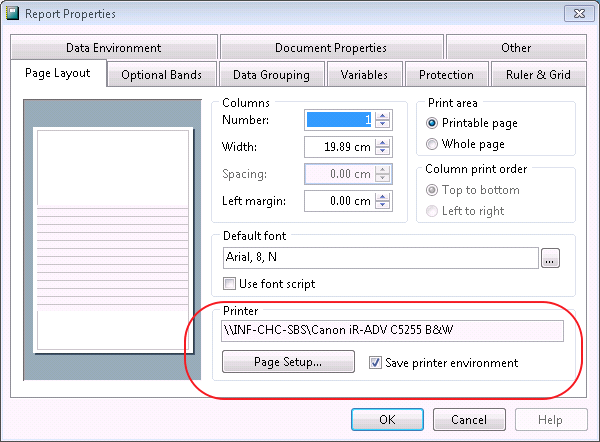This screenshot has width=600, height=442.
Task: Toggle Save printer environment checkbox
Action: (x=375, y=362)
